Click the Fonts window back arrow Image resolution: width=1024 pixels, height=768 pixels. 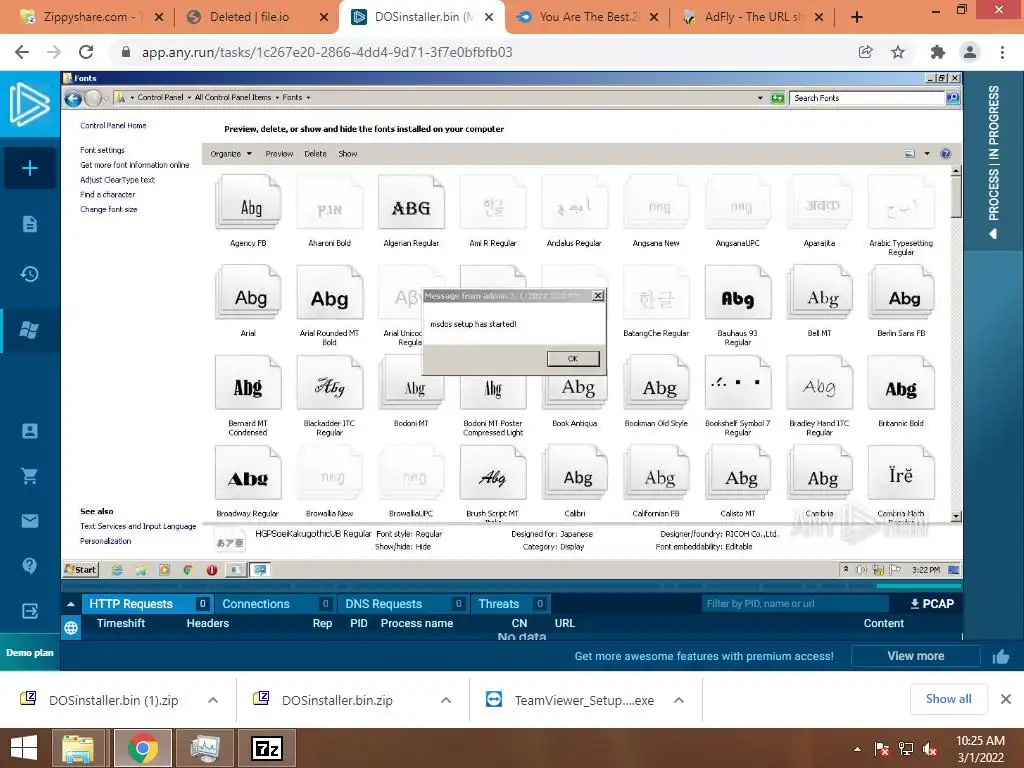pos(73,98)
